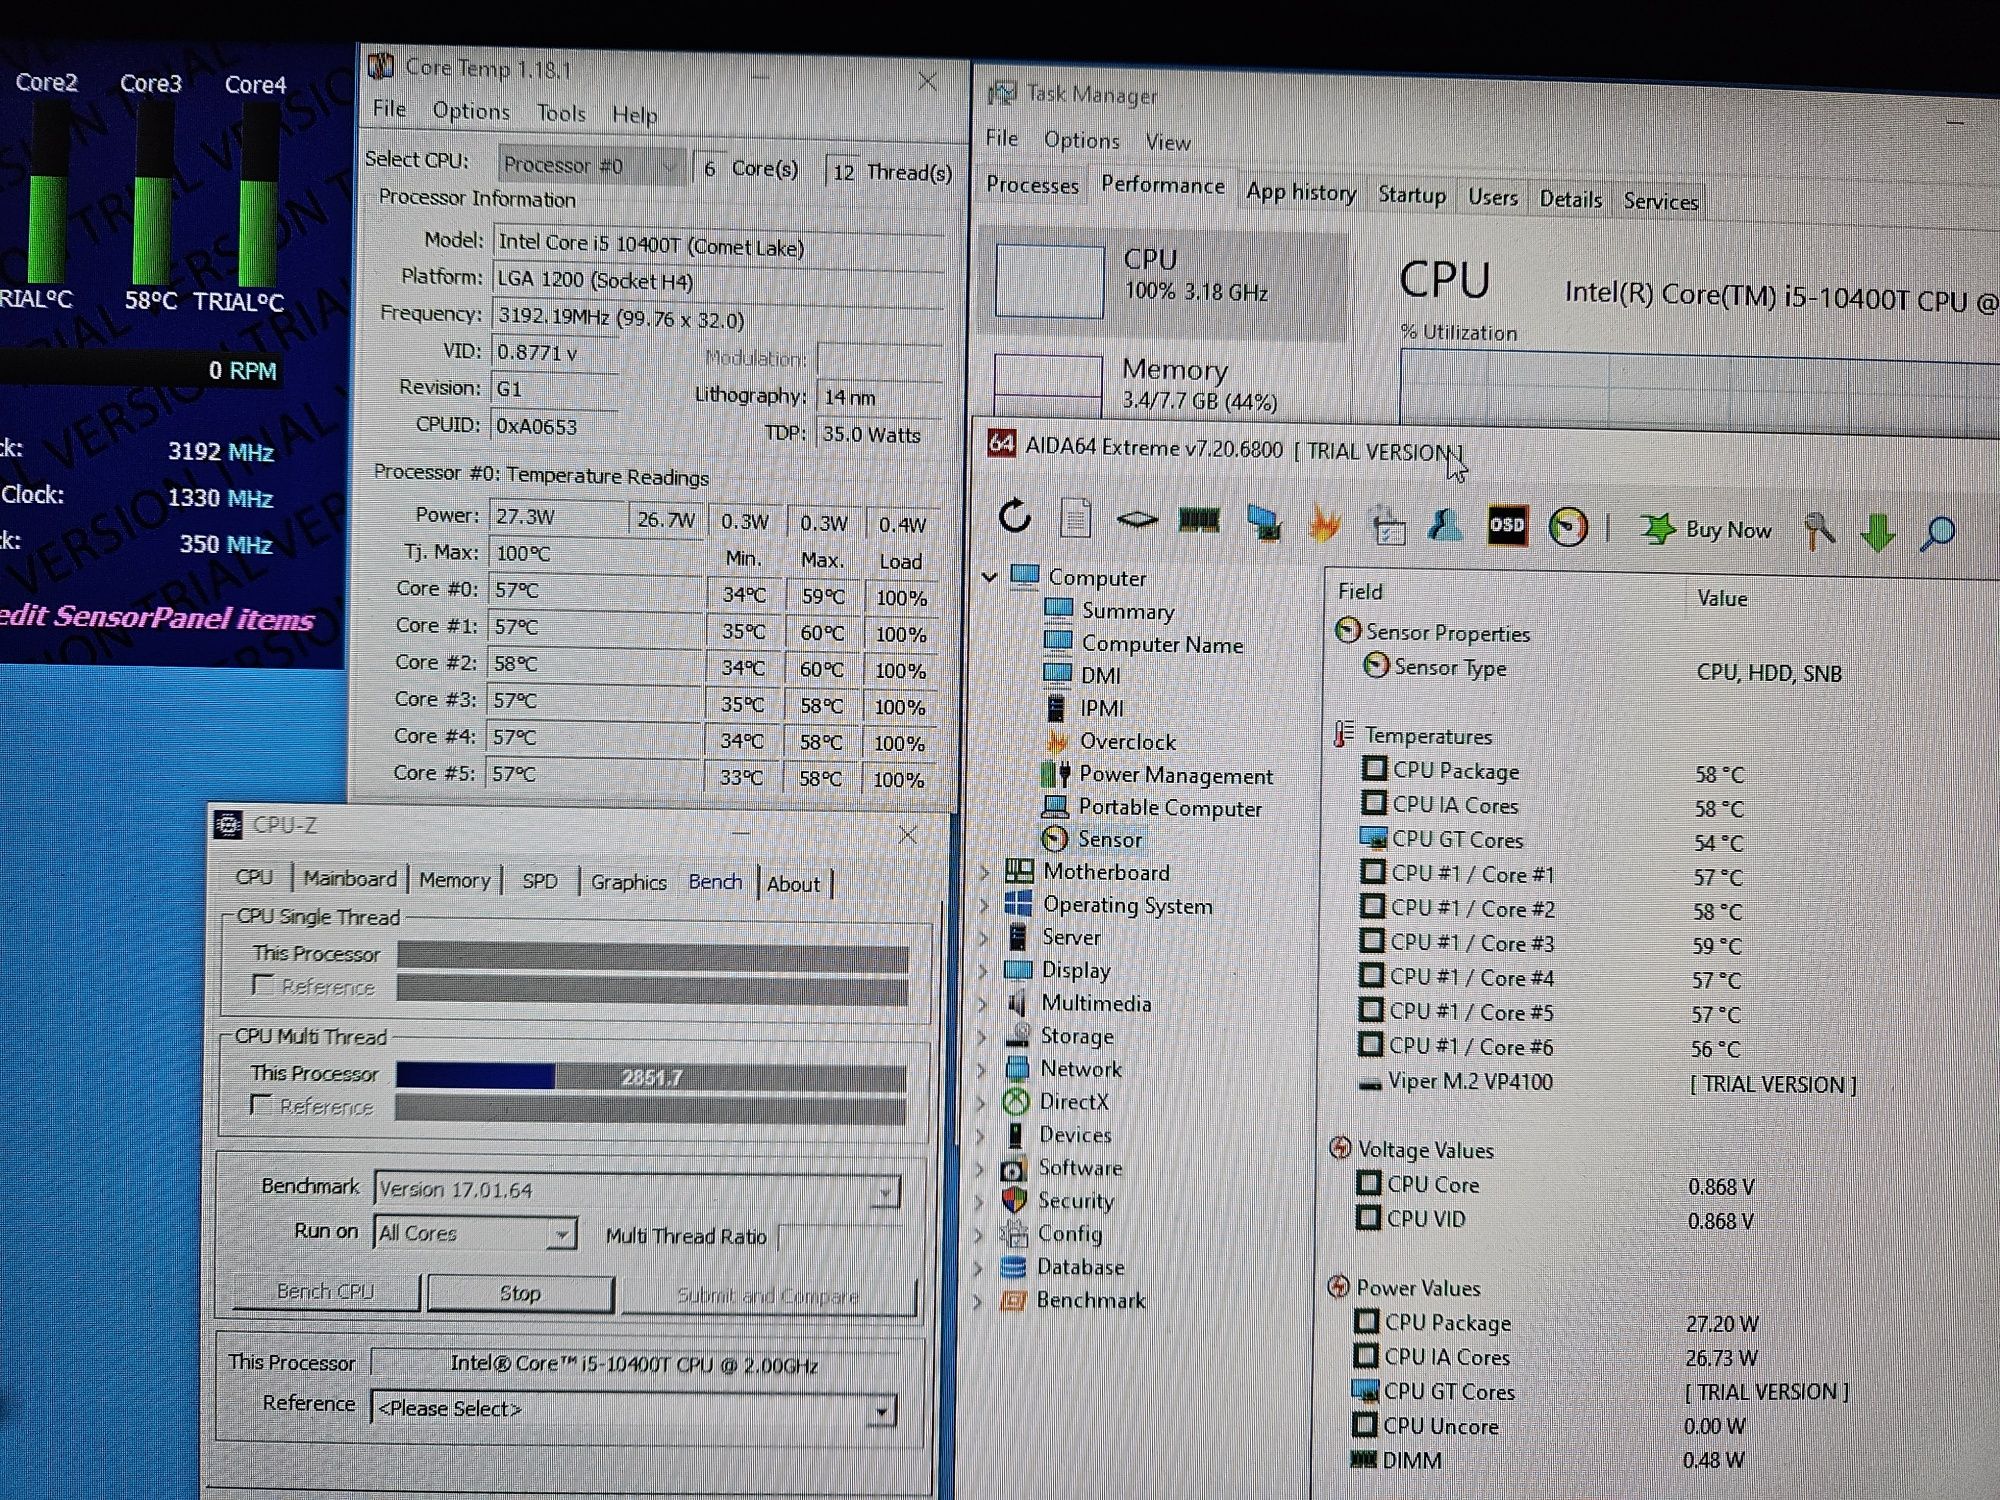2000x1500 pixels.
Task: Click the AIDA64 motherboard chip toolbar icon
Action: (x=1137, y=519)
